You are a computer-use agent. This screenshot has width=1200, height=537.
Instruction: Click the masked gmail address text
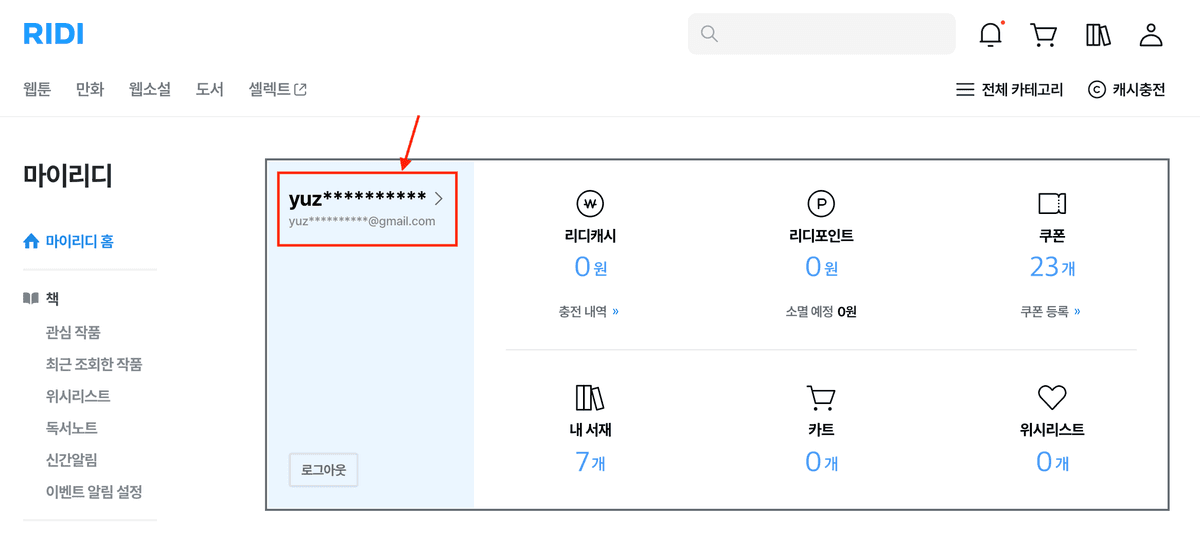(x=362, y=221)
